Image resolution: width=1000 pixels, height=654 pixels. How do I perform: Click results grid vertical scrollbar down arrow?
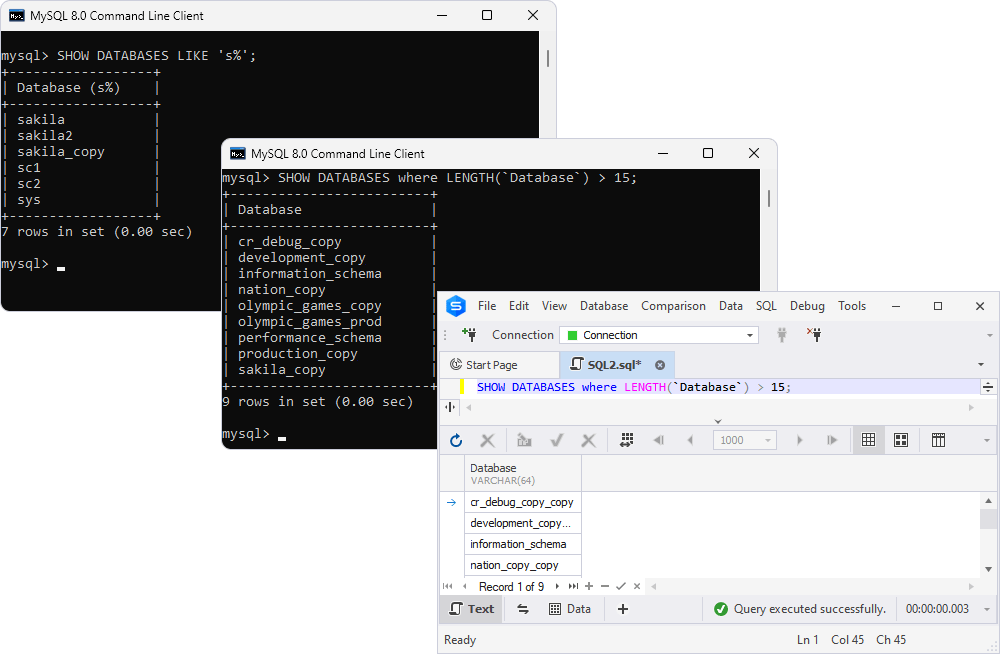[989, 569]
